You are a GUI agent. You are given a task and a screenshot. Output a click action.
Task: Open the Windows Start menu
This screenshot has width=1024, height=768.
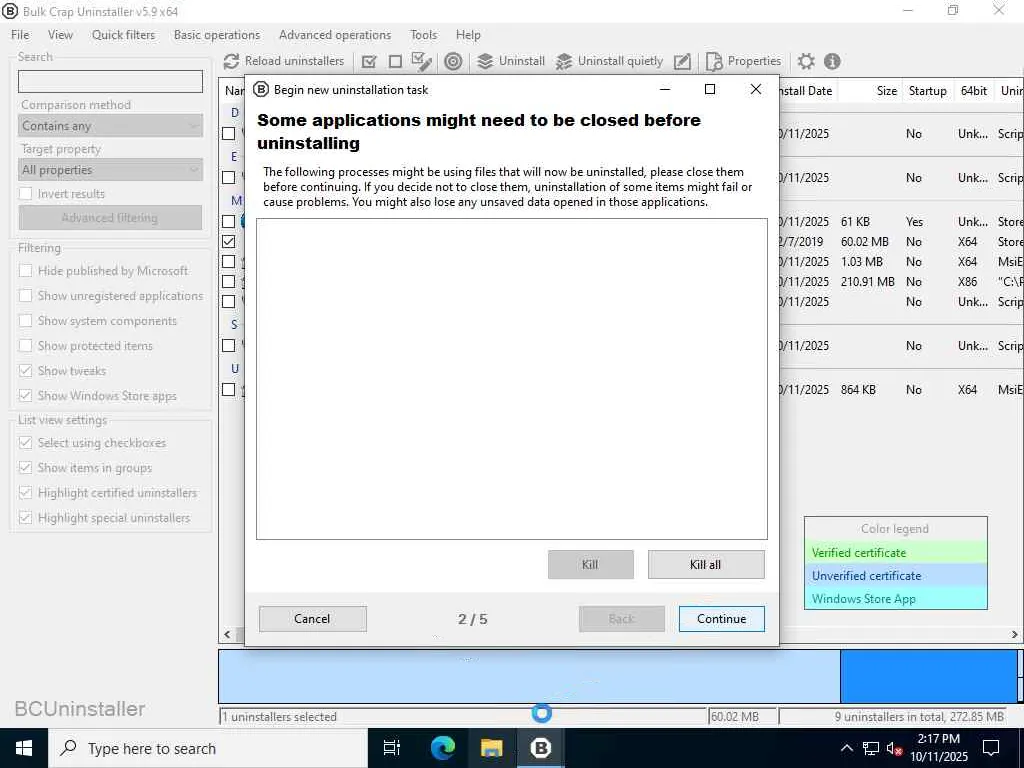[24, 748]
